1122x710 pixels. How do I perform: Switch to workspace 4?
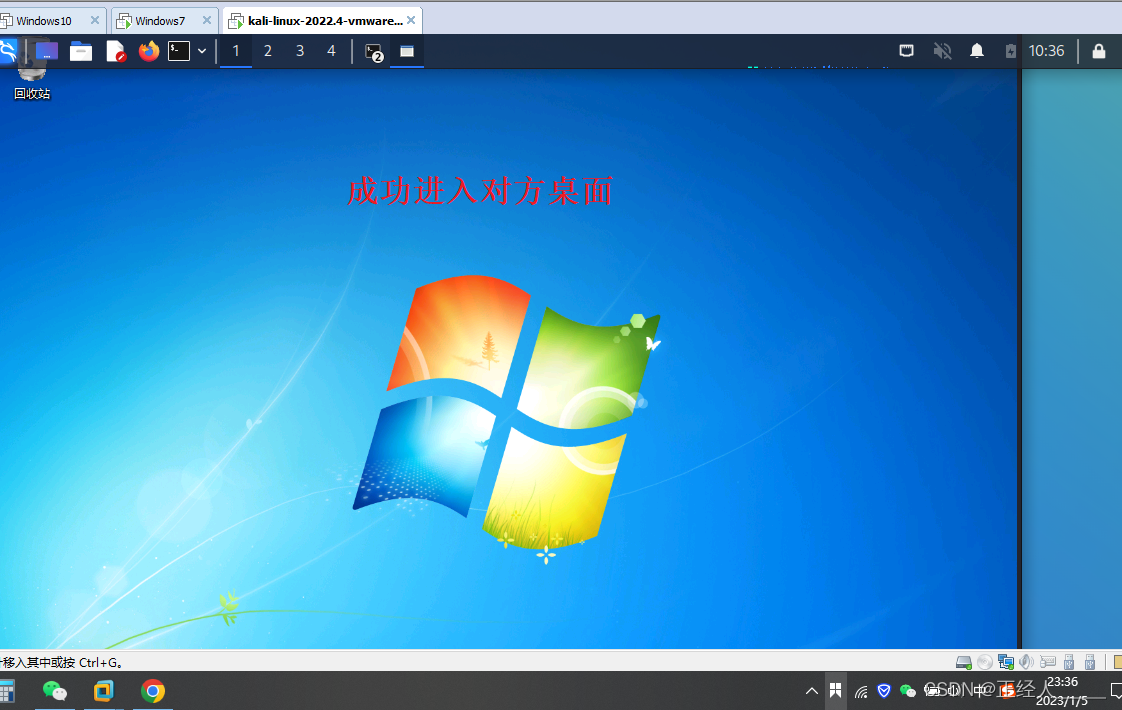[330, 50]
